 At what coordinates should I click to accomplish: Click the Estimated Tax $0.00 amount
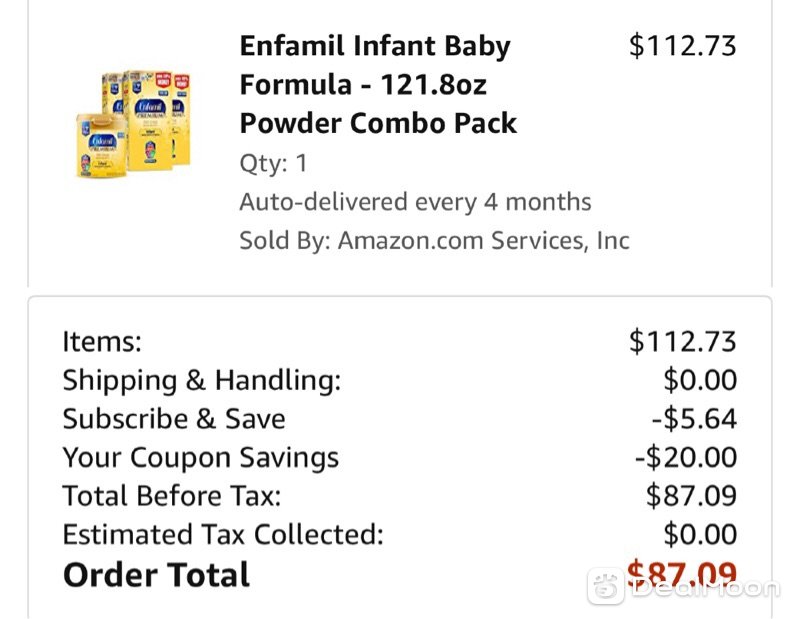click(700, 535)
